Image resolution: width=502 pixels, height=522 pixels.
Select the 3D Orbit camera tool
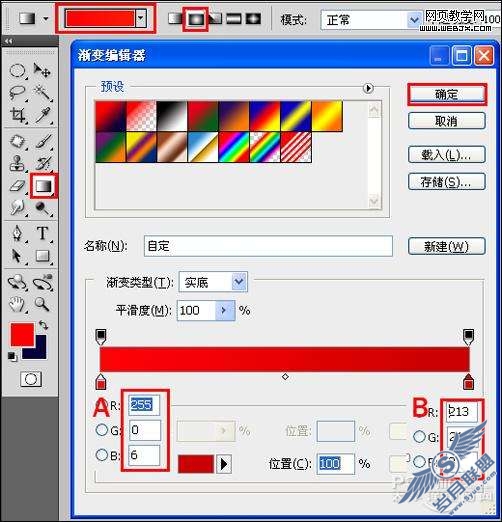point(43,282)
